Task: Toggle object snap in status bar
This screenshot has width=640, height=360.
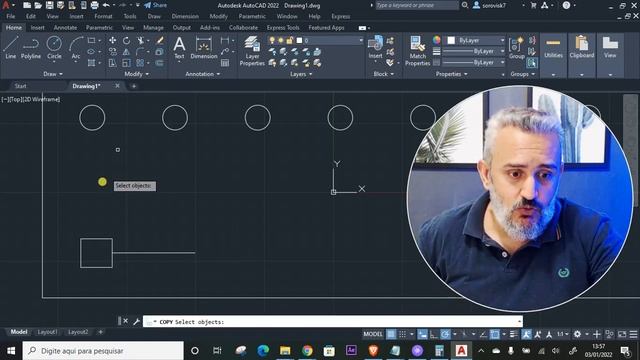Action: 494,334
